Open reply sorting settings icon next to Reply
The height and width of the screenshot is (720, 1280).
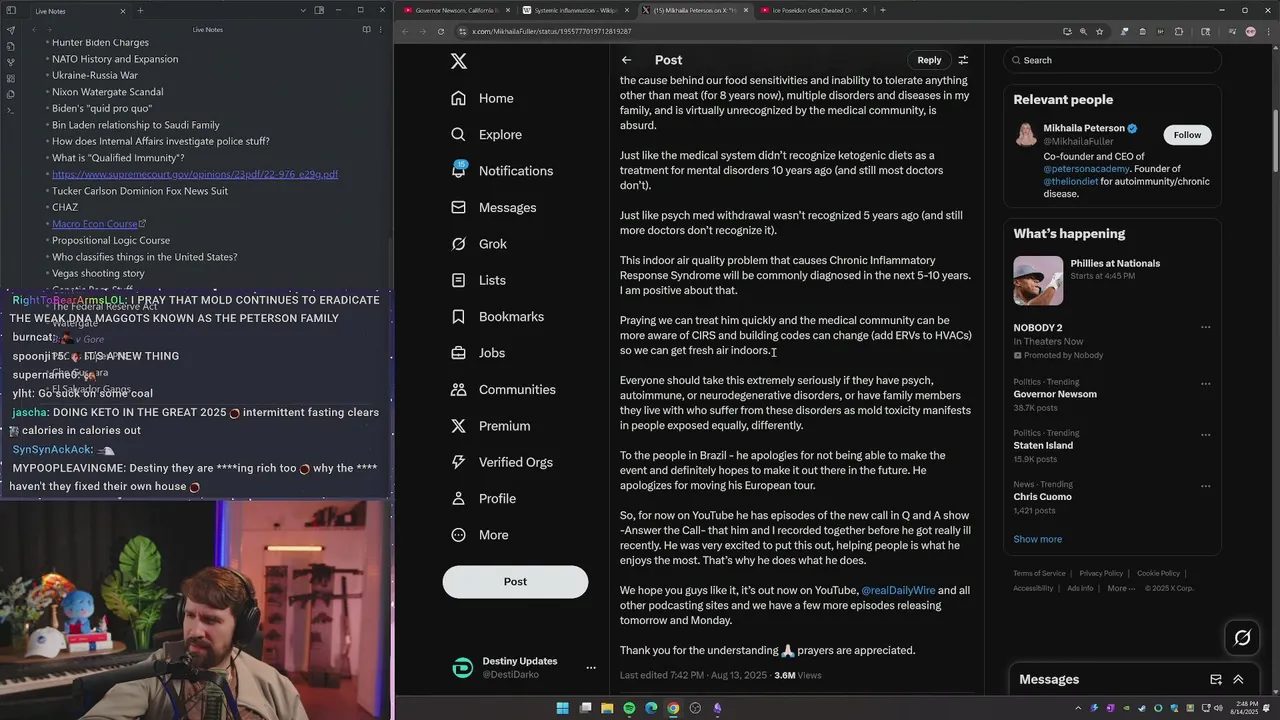coord(963,60)
